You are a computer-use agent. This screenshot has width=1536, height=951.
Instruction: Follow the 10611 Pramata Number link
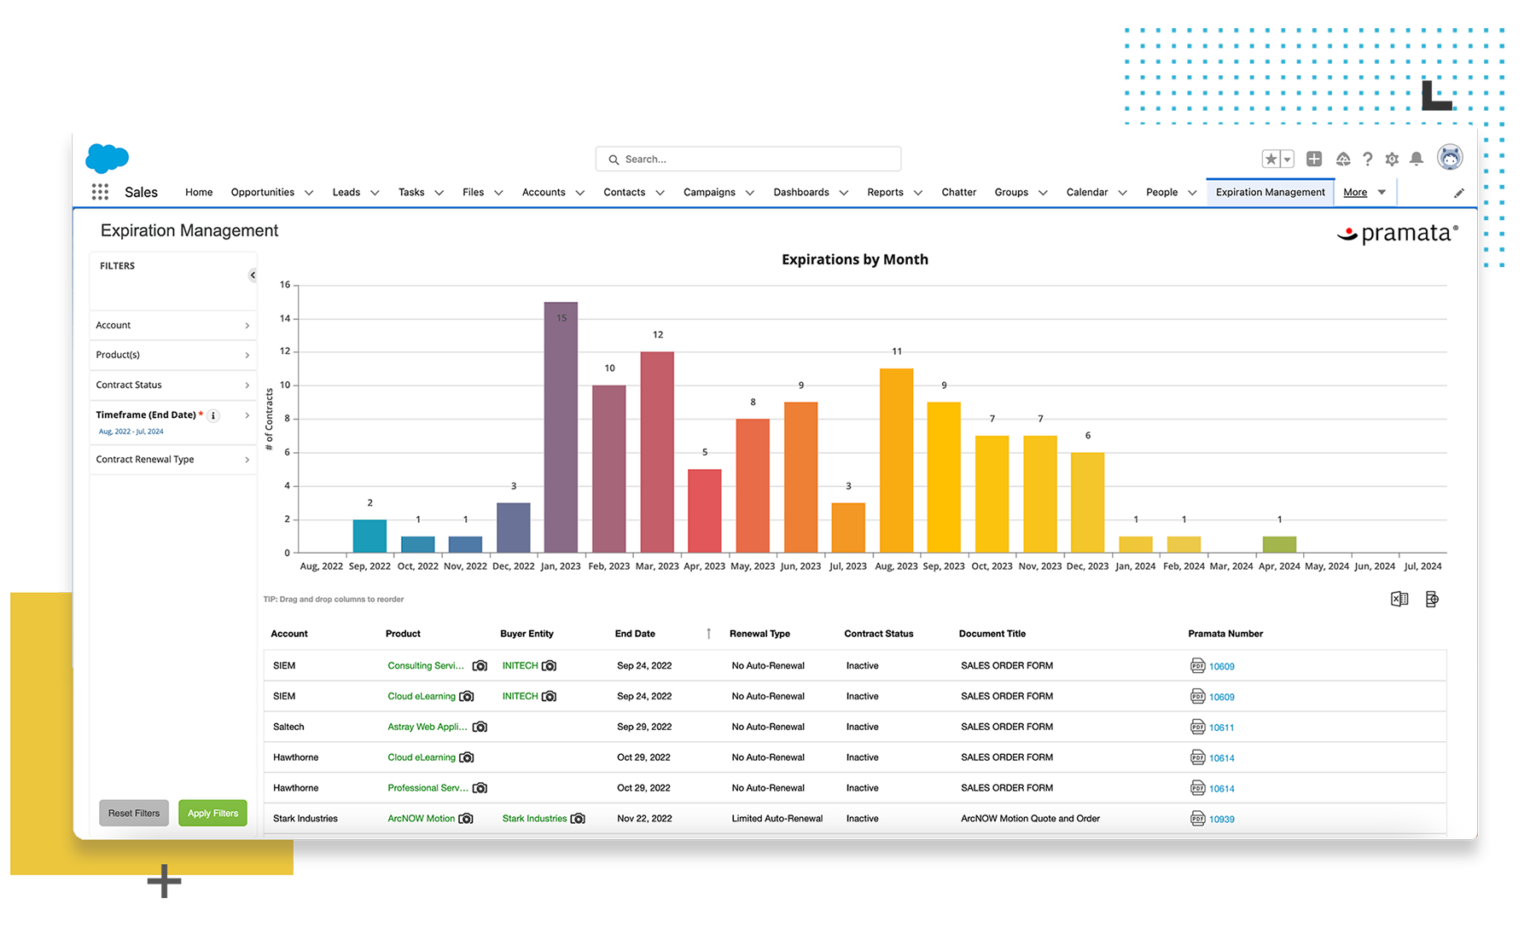(1220, 727)
